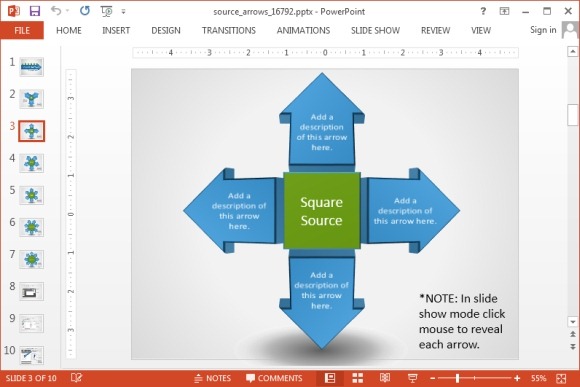
Task: Switch to the INSERT ribbon tab
Action: coord(116,30)
